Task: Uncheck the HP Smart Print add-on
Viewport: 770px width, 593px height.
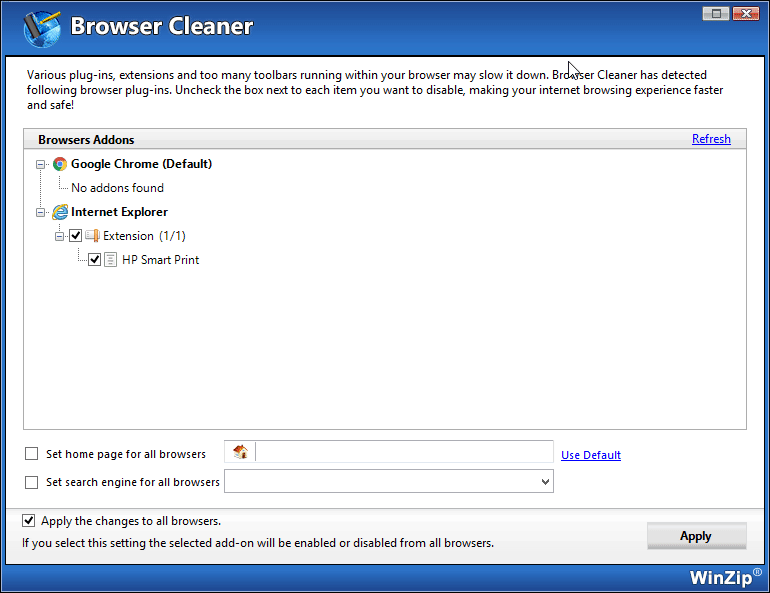Action: point(95,260)
